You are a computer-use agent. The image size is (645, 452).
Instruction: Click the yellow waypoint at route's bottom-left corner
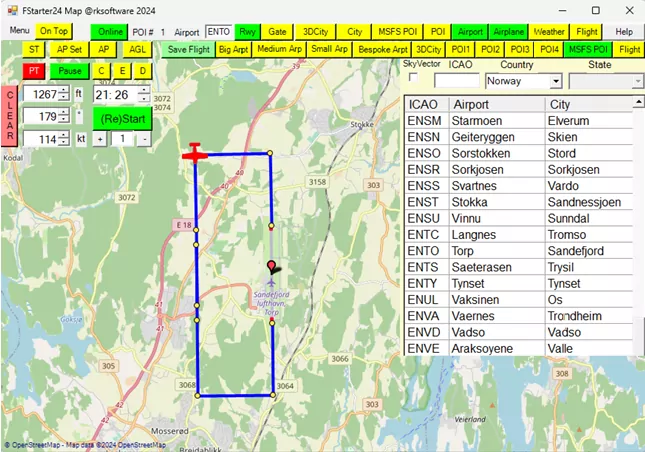click(x=197, y=396)
